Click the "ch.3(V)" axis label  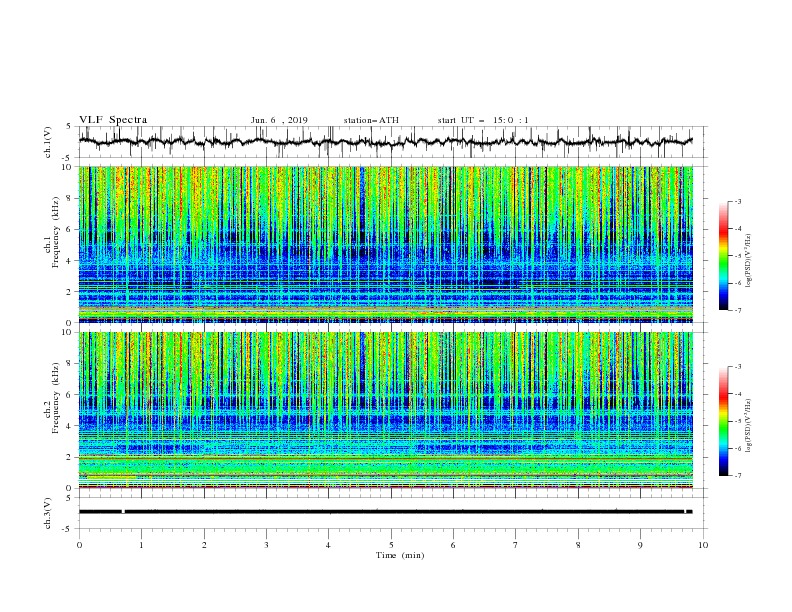pos(48,513)
